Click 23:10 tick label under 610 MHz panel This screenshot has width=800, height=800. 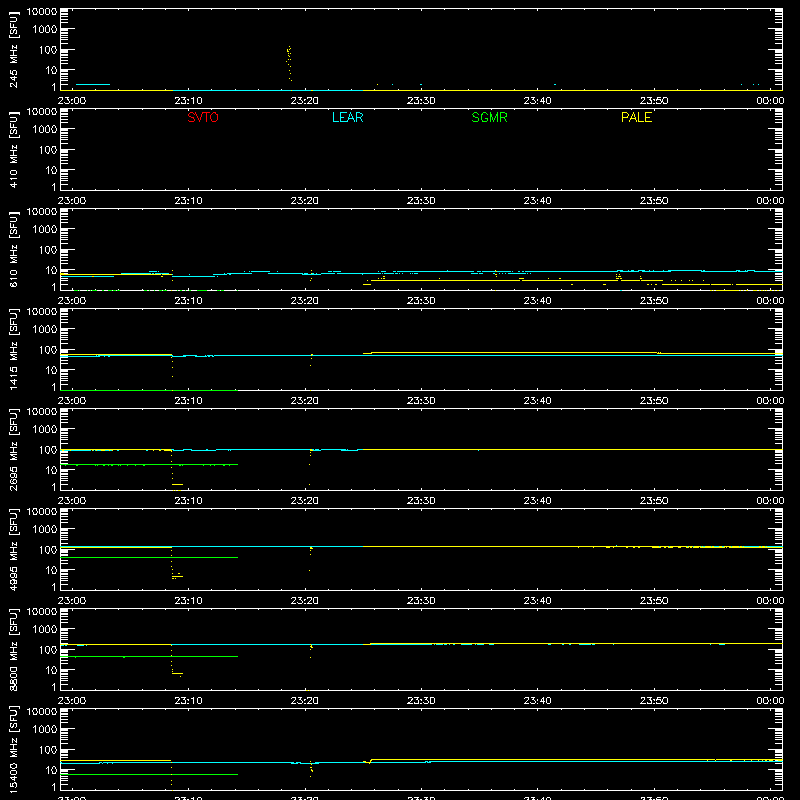(188, 301)
